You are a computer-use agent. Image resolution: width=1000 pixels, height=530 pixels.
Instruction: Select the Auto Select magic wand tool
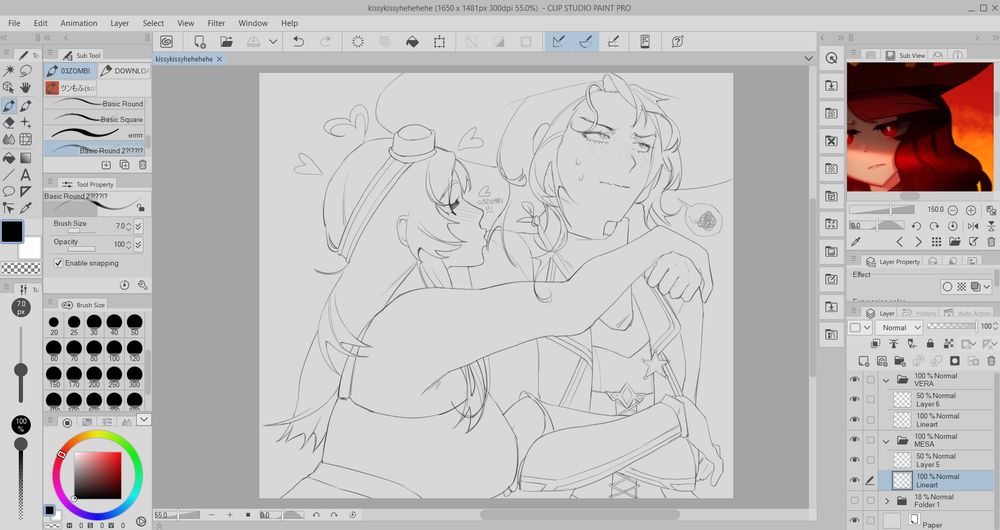coord(9,71)
